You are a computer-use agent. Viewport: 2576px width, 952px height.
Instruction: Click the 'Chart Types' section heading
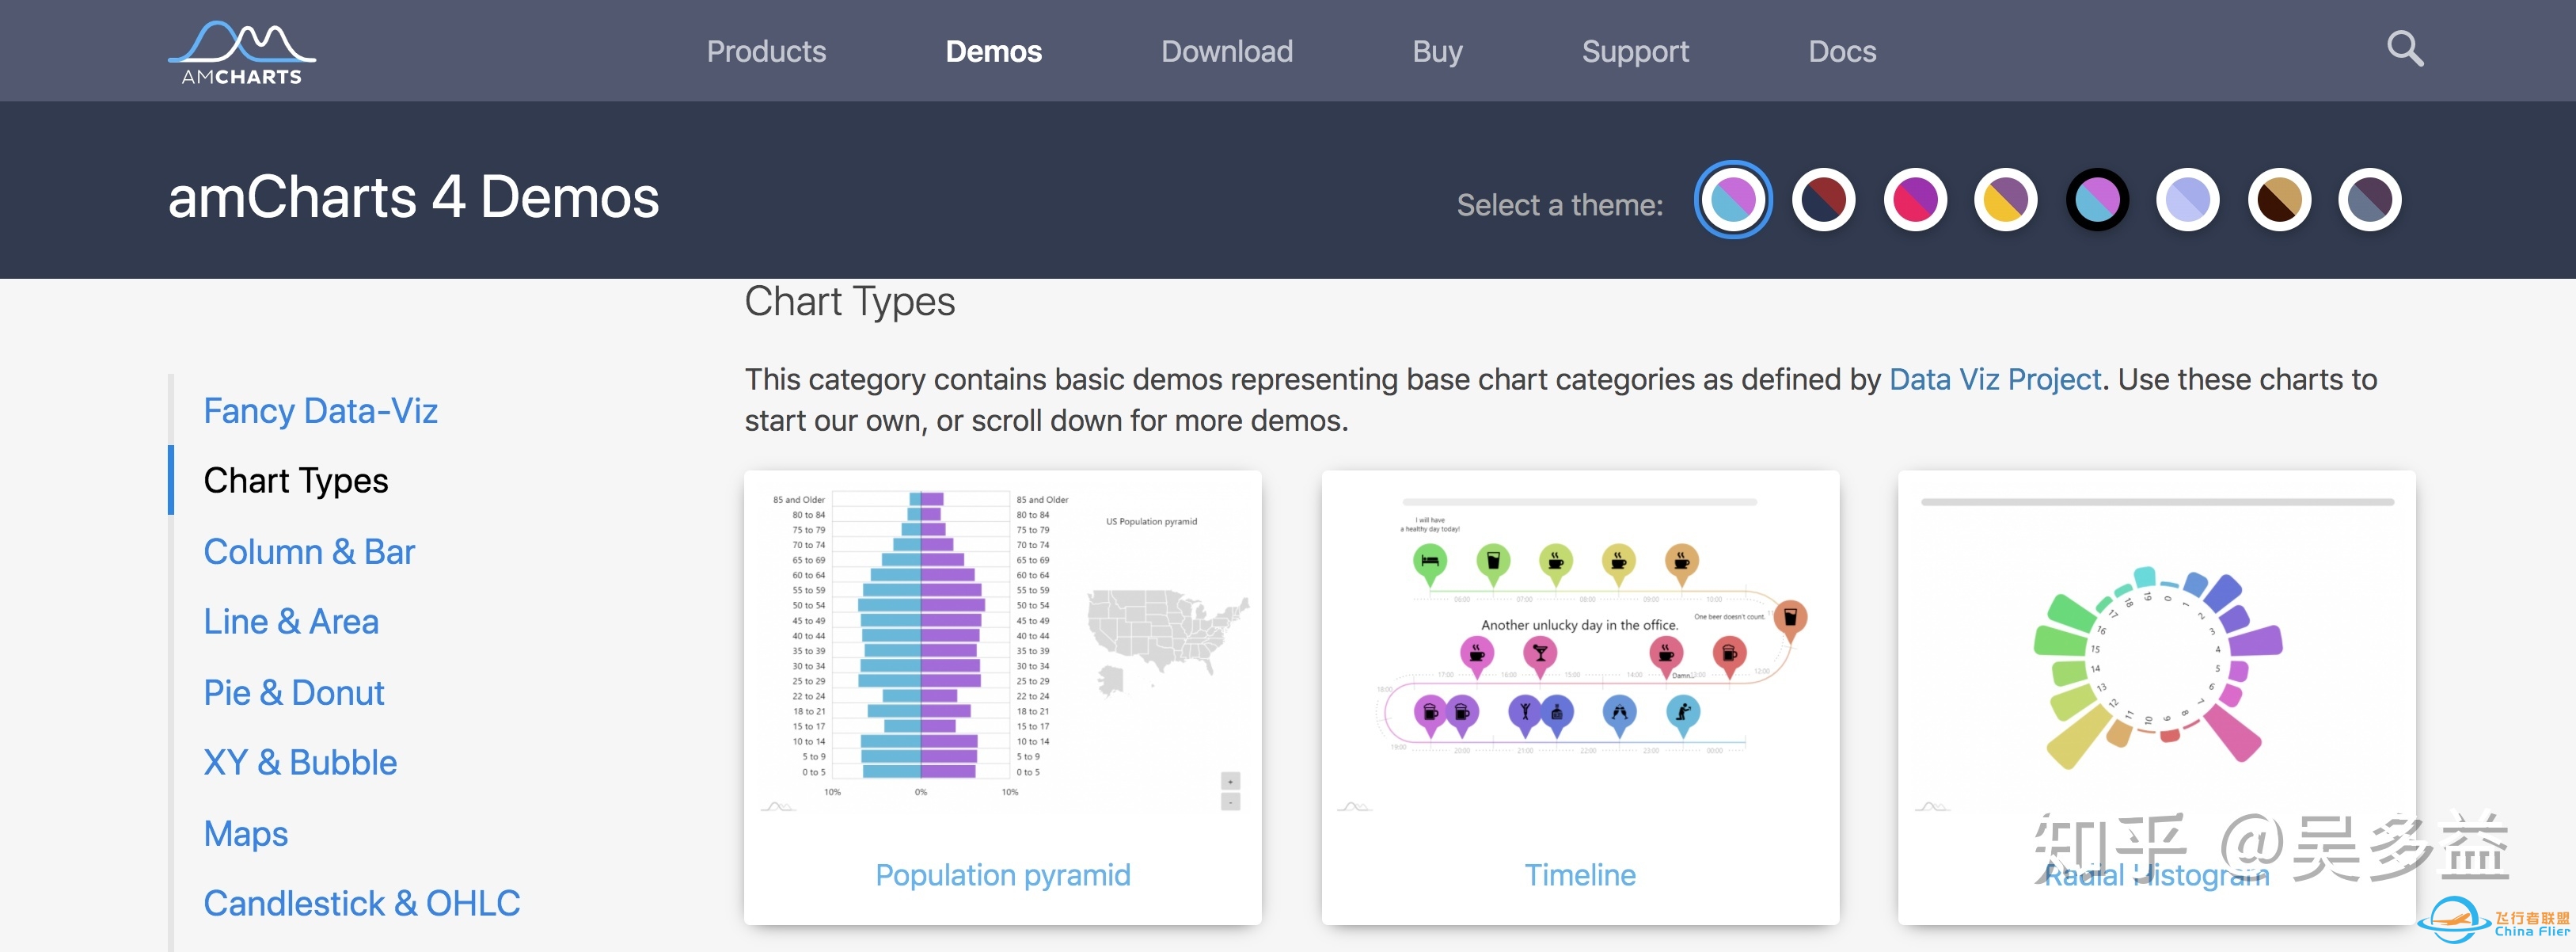click(849, 302)
